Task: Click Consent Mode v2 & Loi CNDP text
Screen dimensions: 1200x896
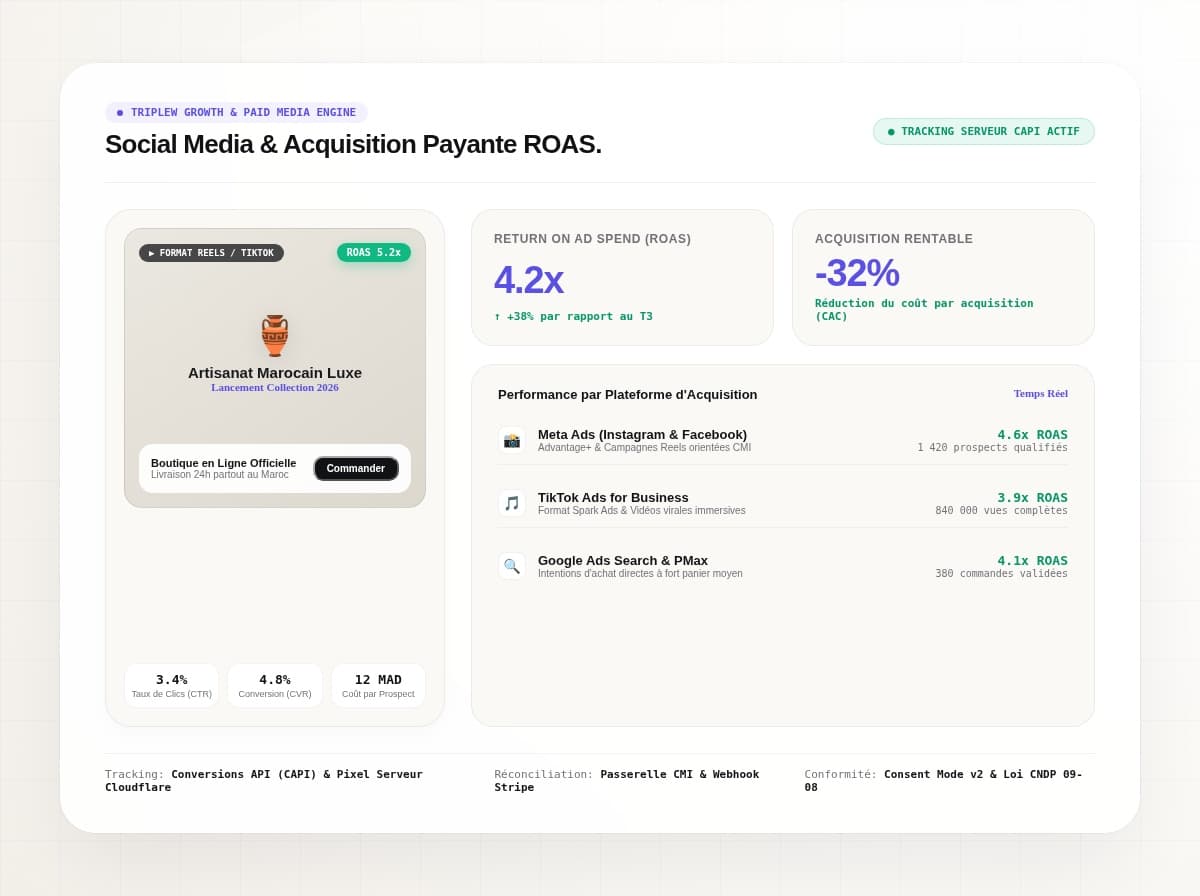Action: coord(944,781)
